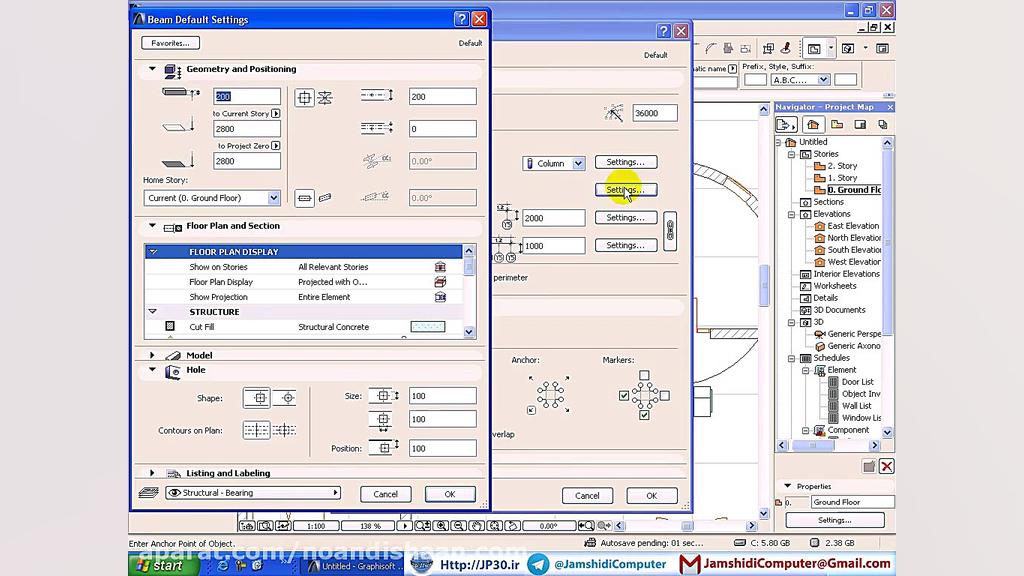
Task: Select rectangular beam profile icon
Action: [x=304, y=98]
